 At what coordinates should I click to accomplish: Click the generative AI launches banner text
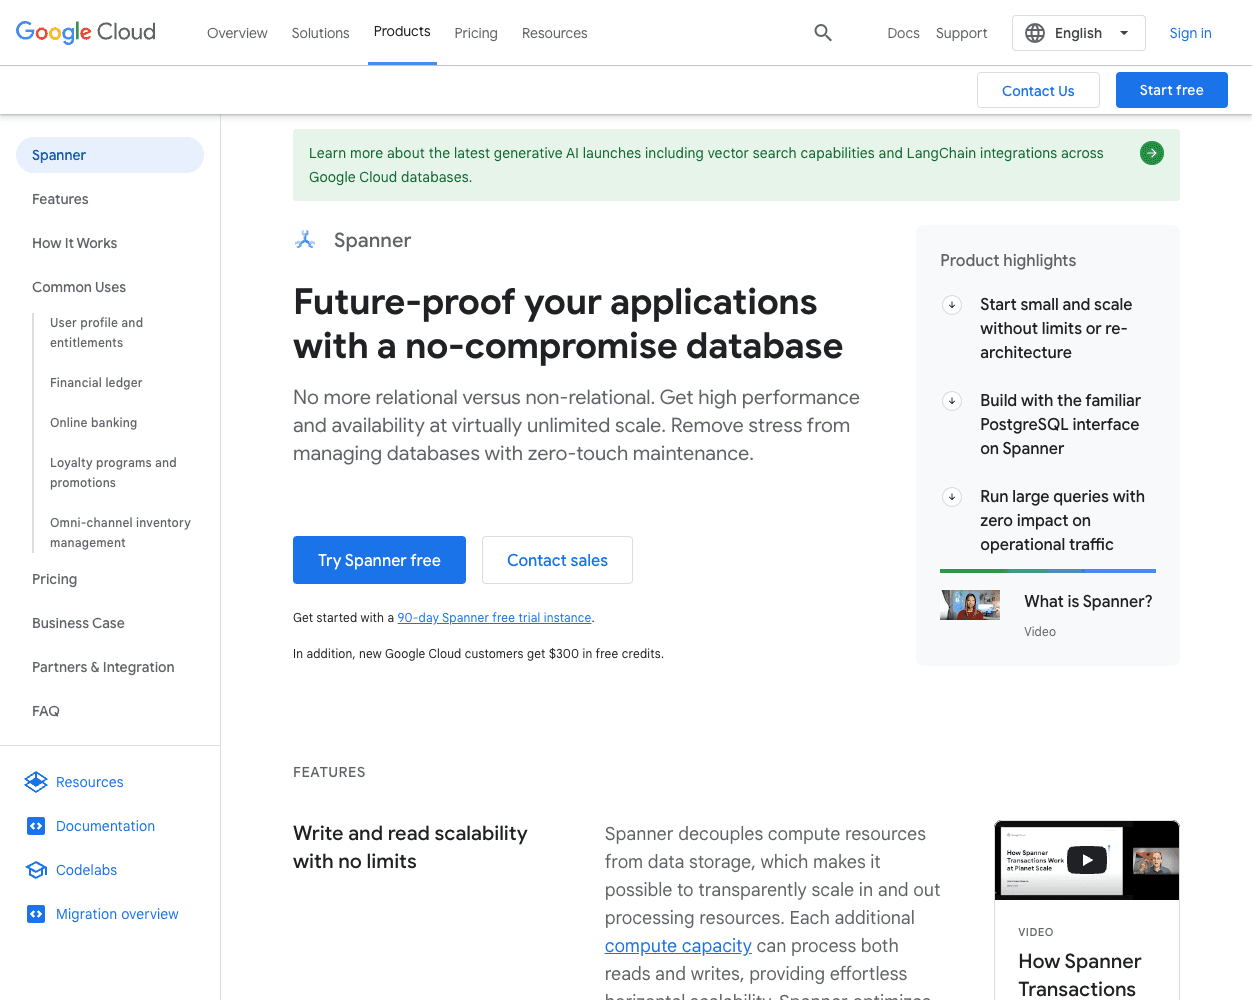coord(706,165)
